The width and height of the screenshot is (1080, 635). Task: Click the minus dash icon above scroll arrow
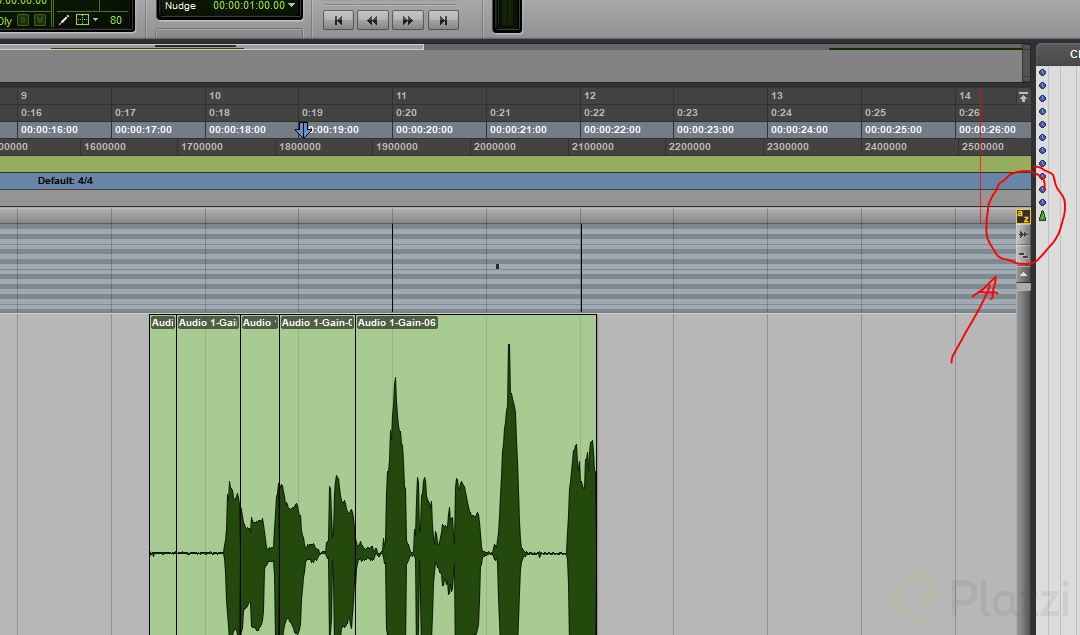point(1023,255)
